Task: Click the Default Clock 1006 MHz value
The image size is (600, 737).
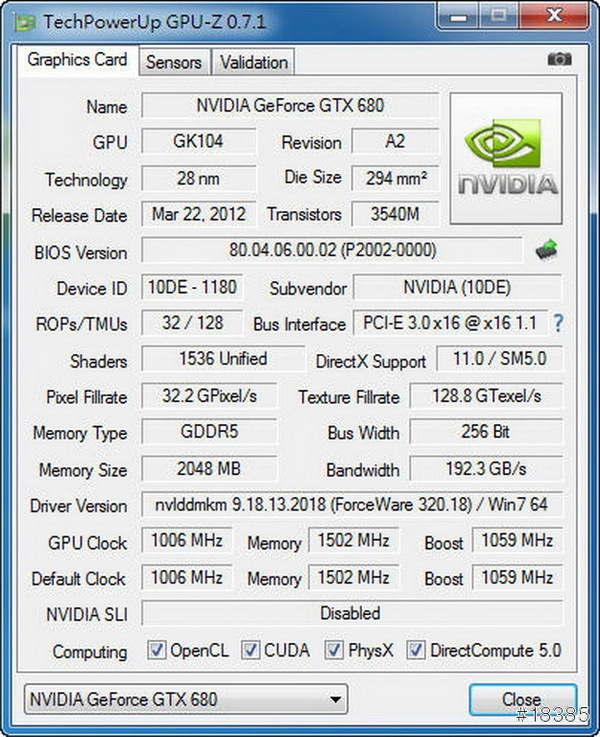Action: (x=187, y=577)
